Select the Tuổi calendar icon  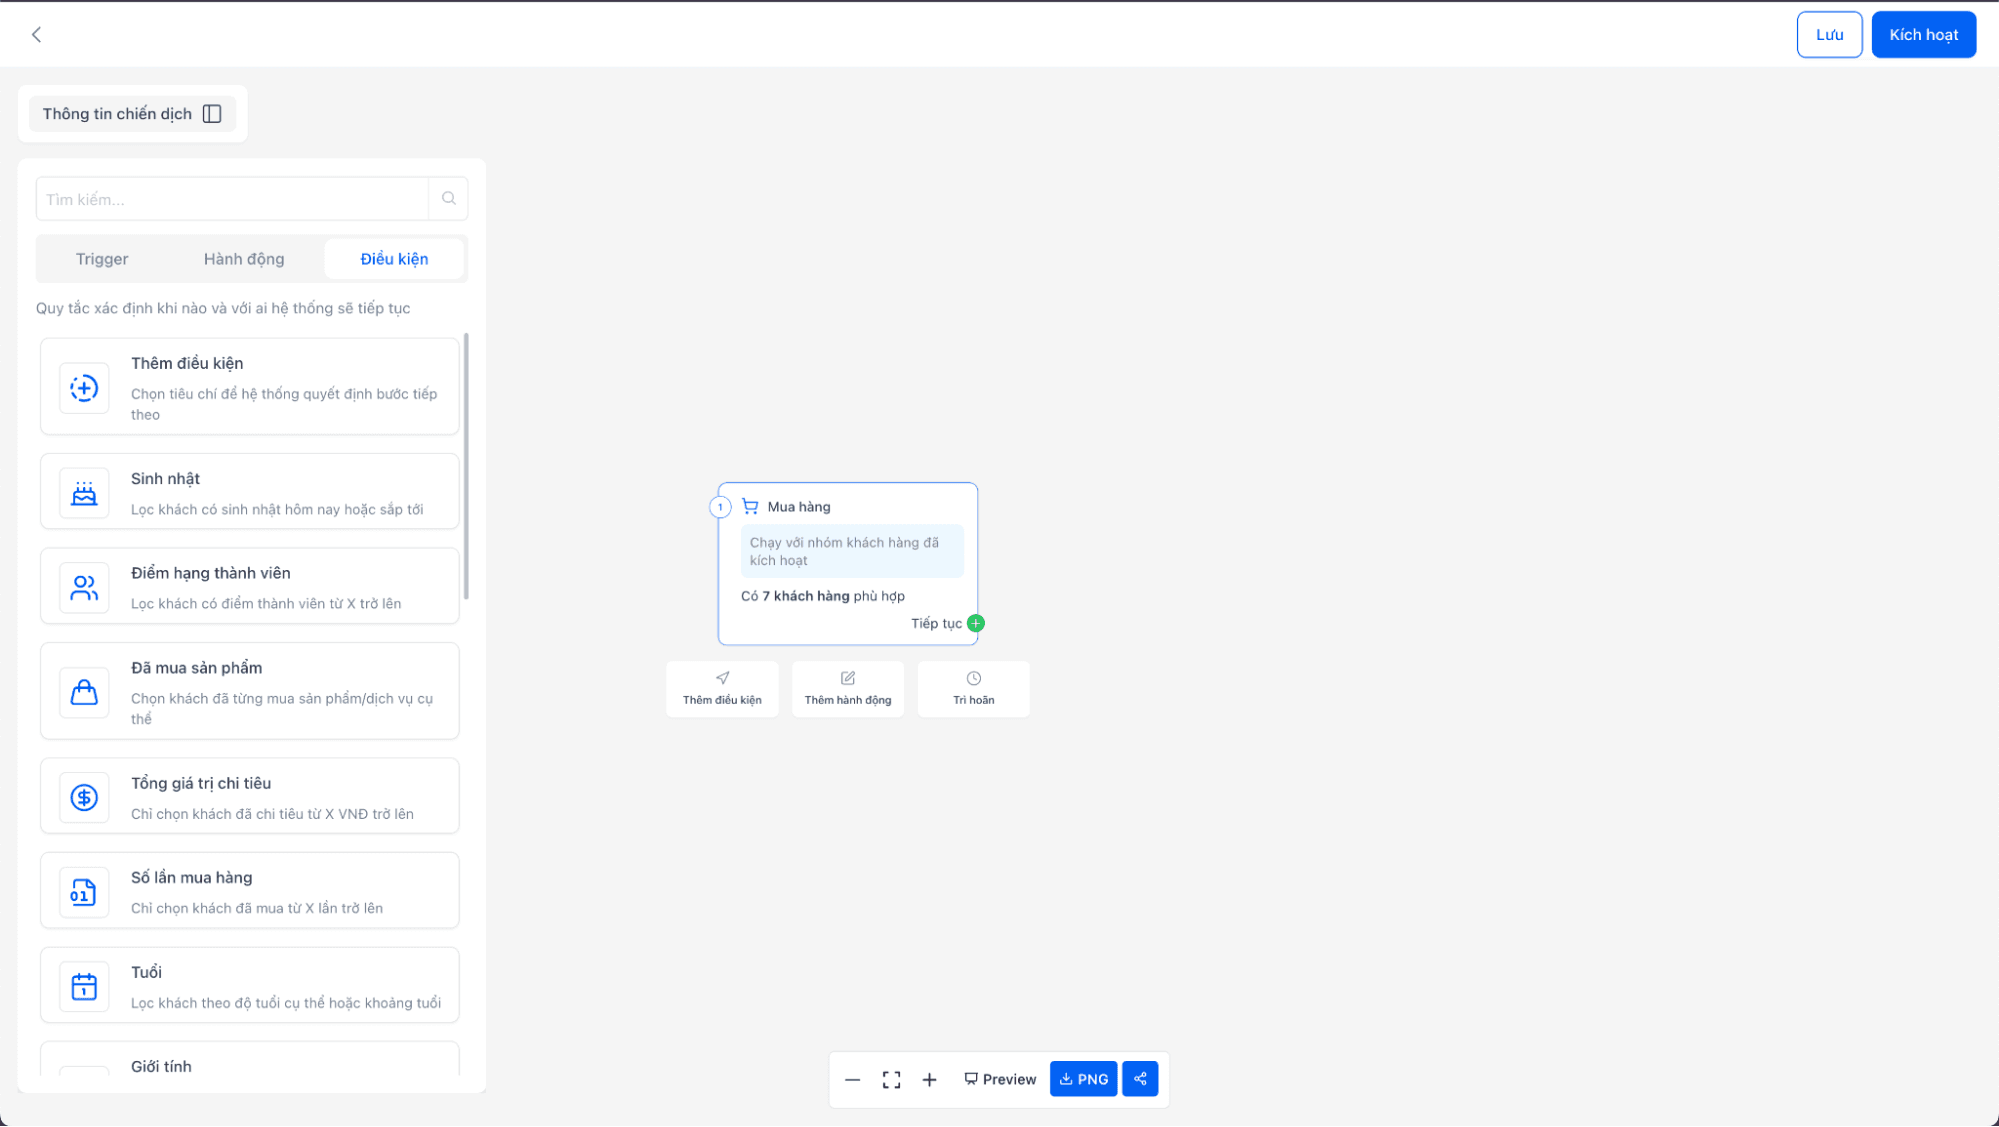tap(84, 986)
